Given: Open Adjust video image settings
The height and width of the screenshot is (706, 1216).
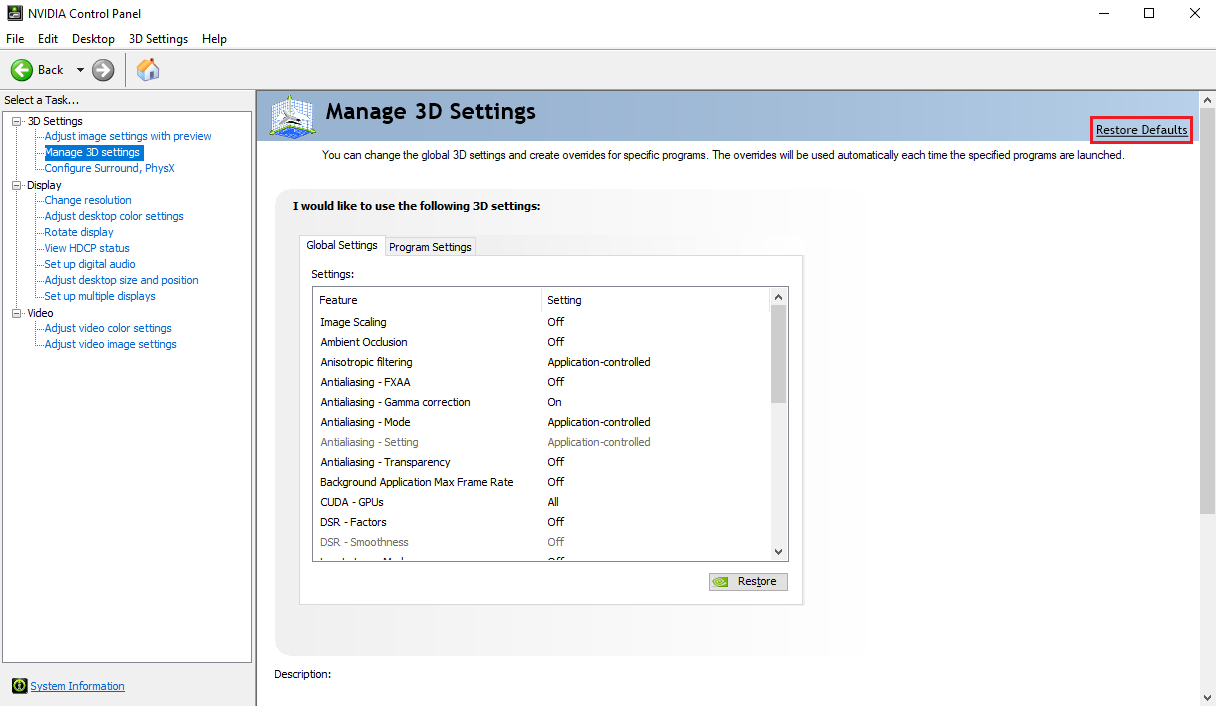Looking at the screenshot, I should [x=110, y=344].
